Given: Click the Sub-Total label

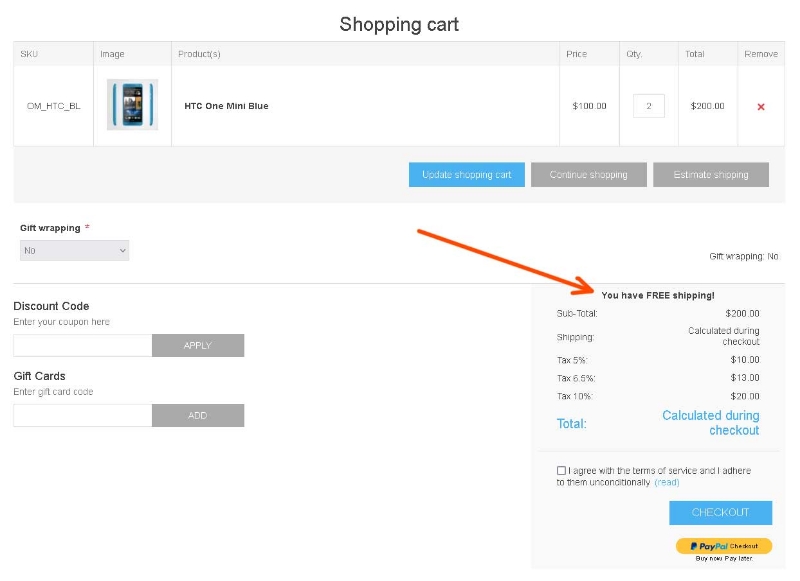Looking at the screenshot, I should pyautogui.click(x=577, y=313).
